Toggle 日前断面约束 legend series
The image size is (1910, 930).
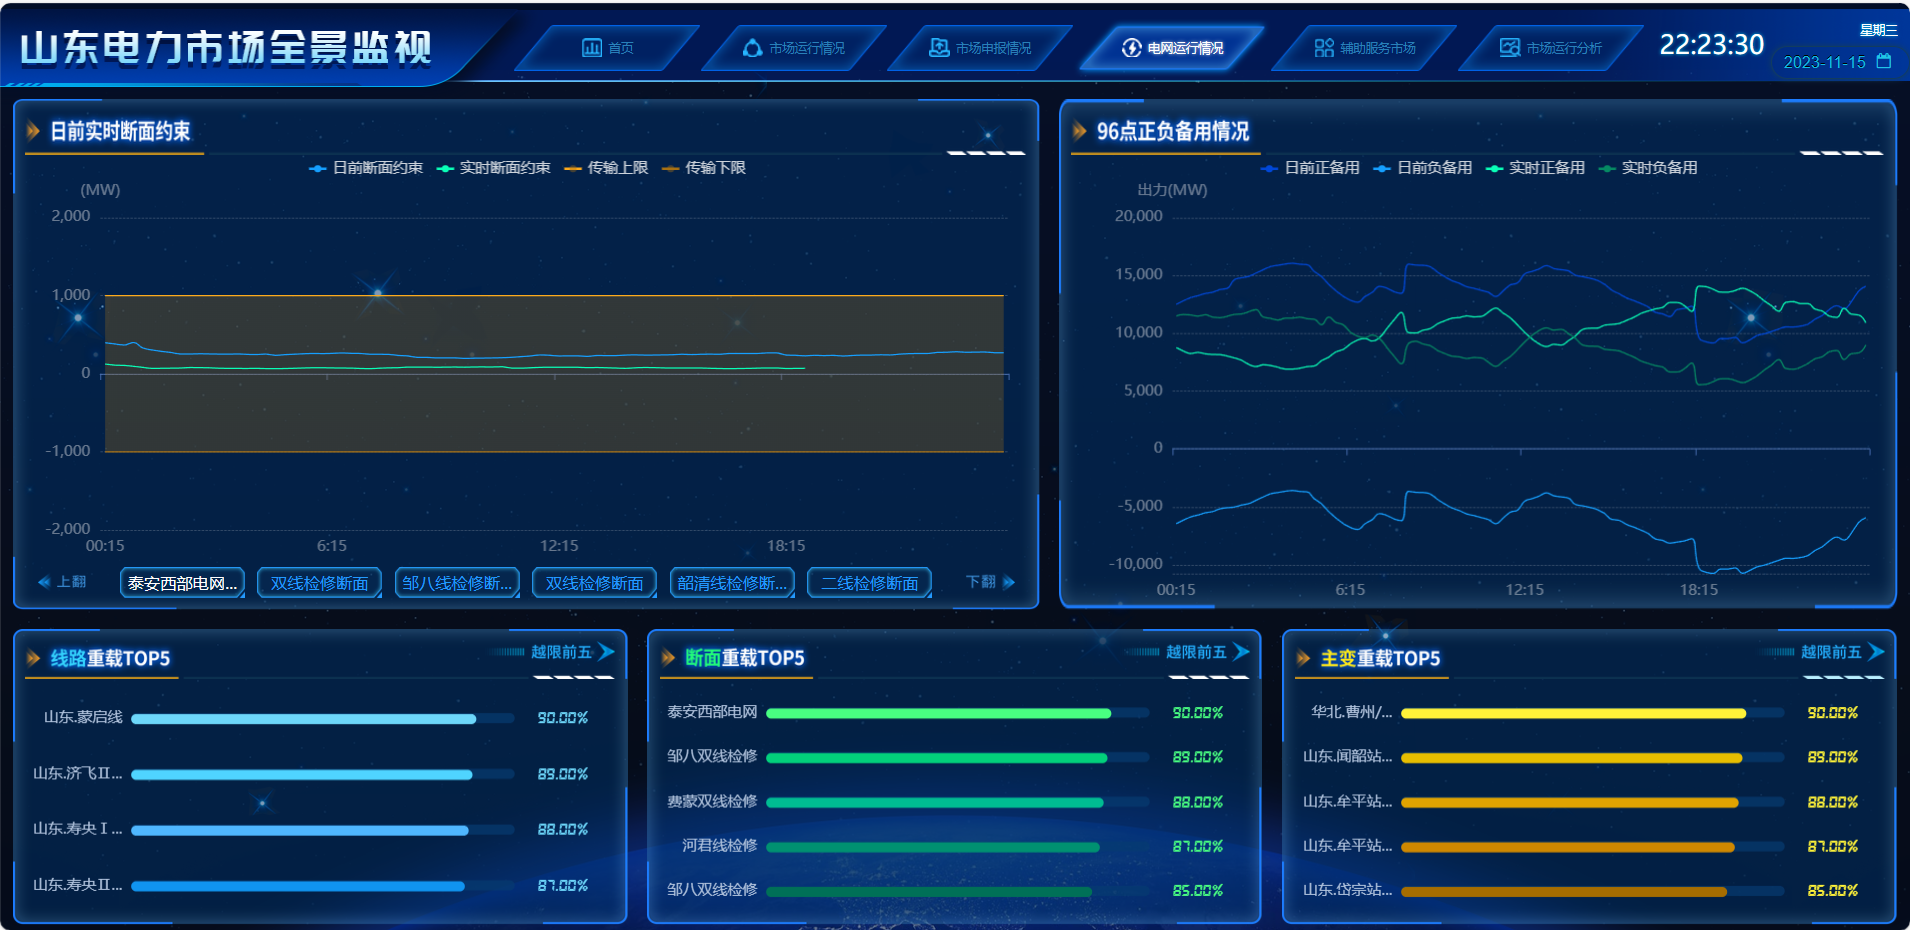coord(366,168)
